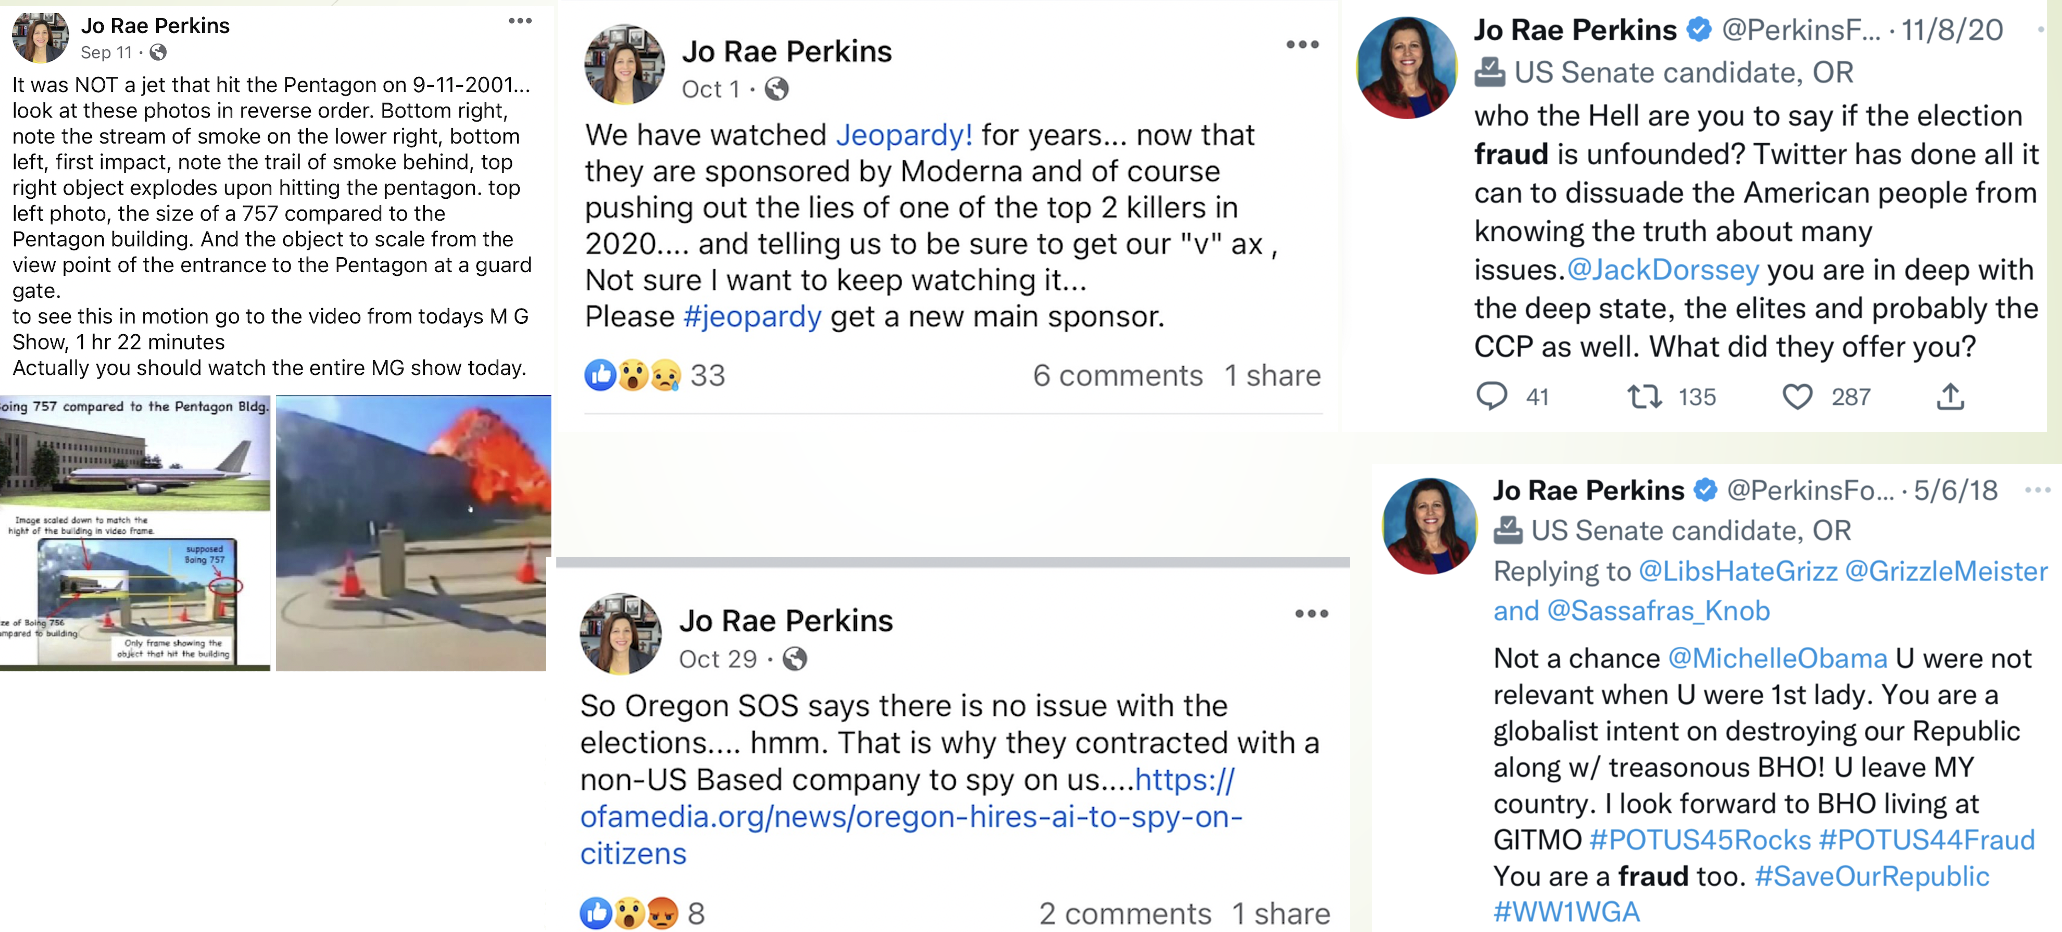This screenshot has width=2062, height=932.
Task: View 6 comments on Oct 1 post
Action: click(1118, 376)
